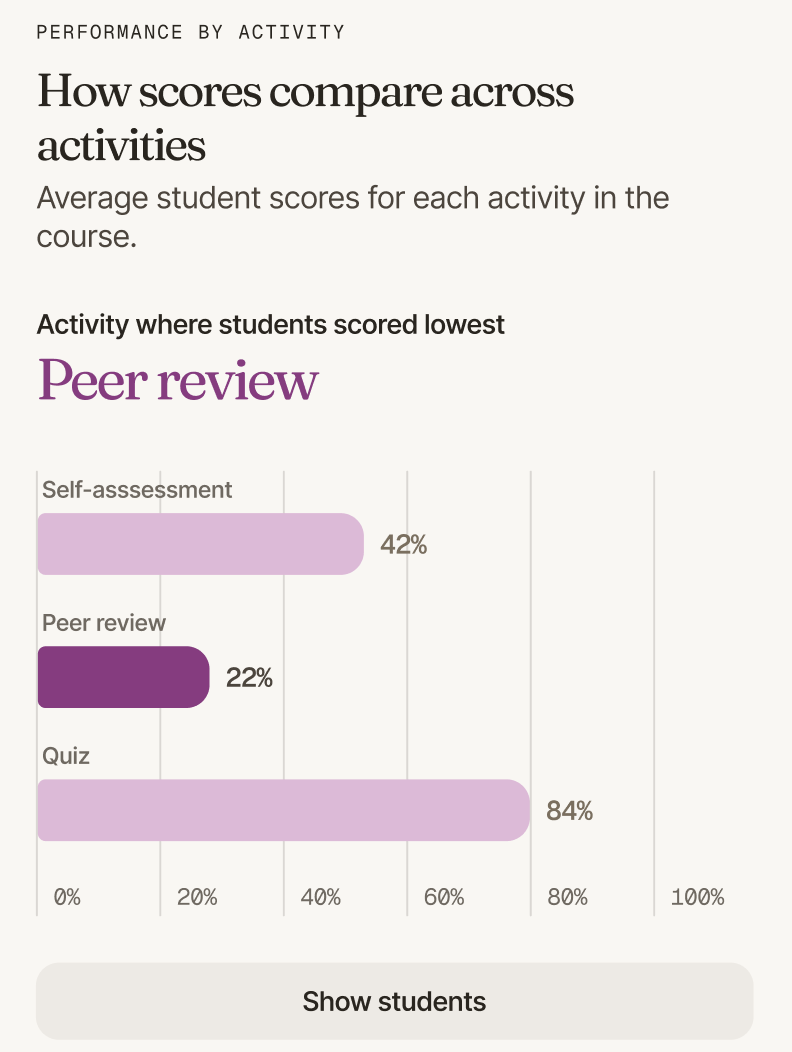Viewport: 792px width, 1052px height.
Task: Click the Peer review label above the bar
Action: tap(104, 623)
